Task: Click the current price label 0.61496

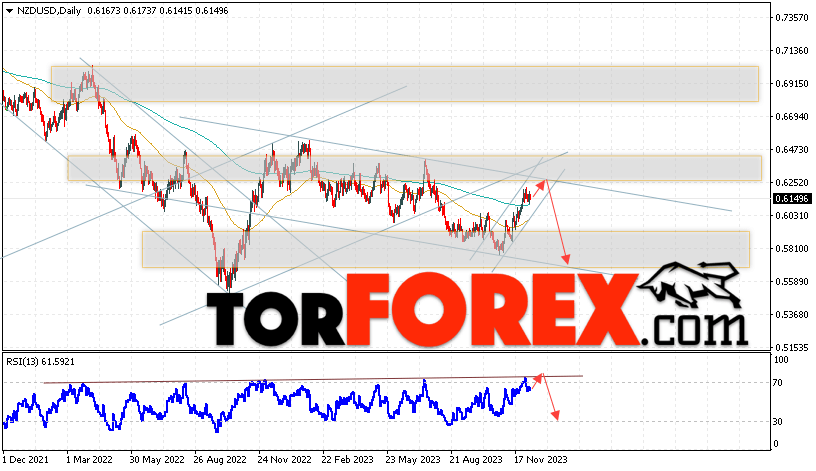Action: coord(792,198)
